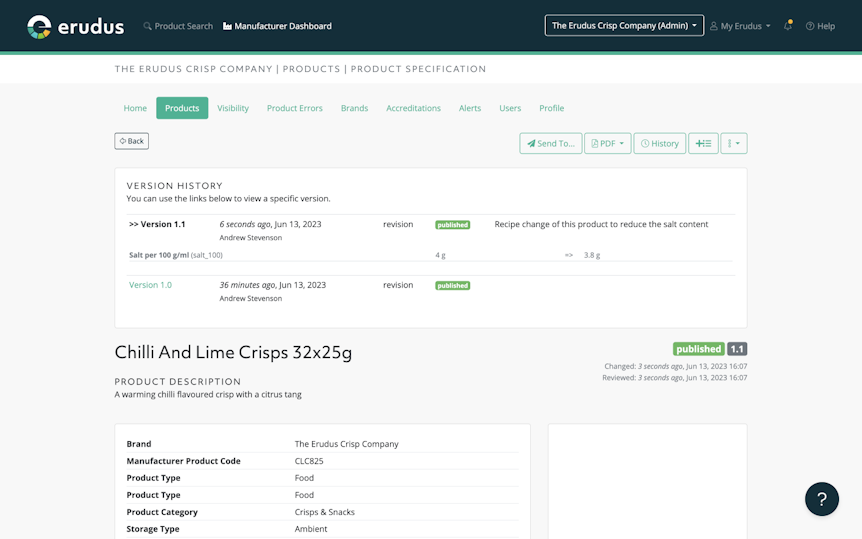862x539 pixels.
Task: Select the old salt value 4 g
Action: (x=440, y=255)
